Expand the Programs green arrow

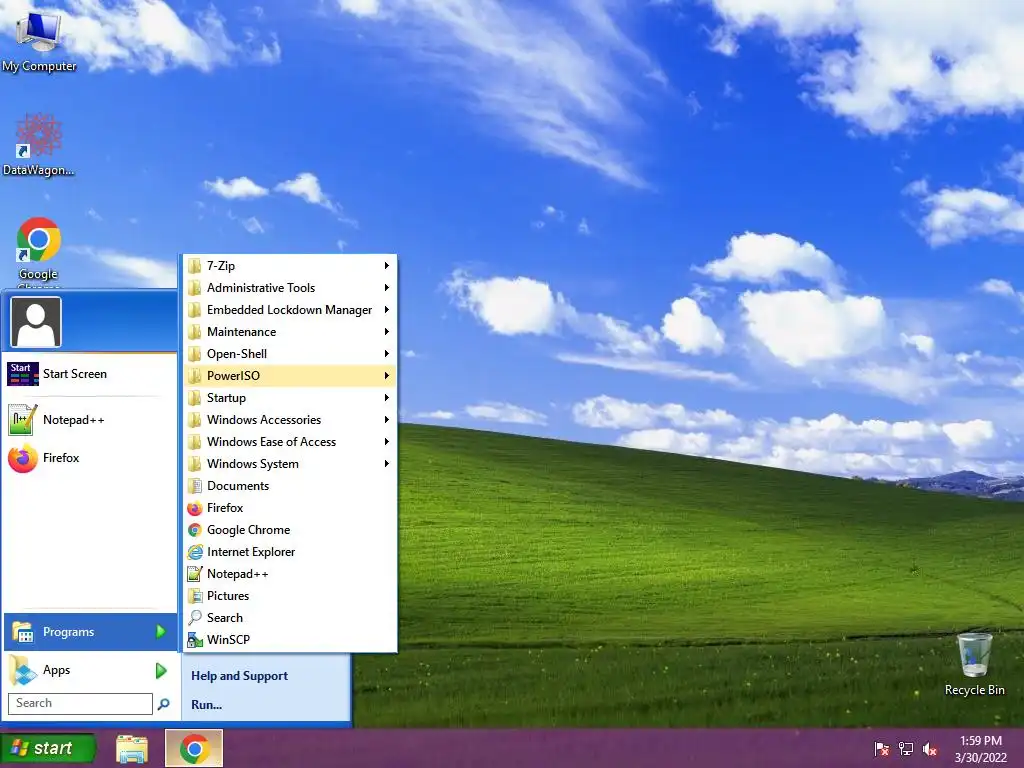pos(161,632)
